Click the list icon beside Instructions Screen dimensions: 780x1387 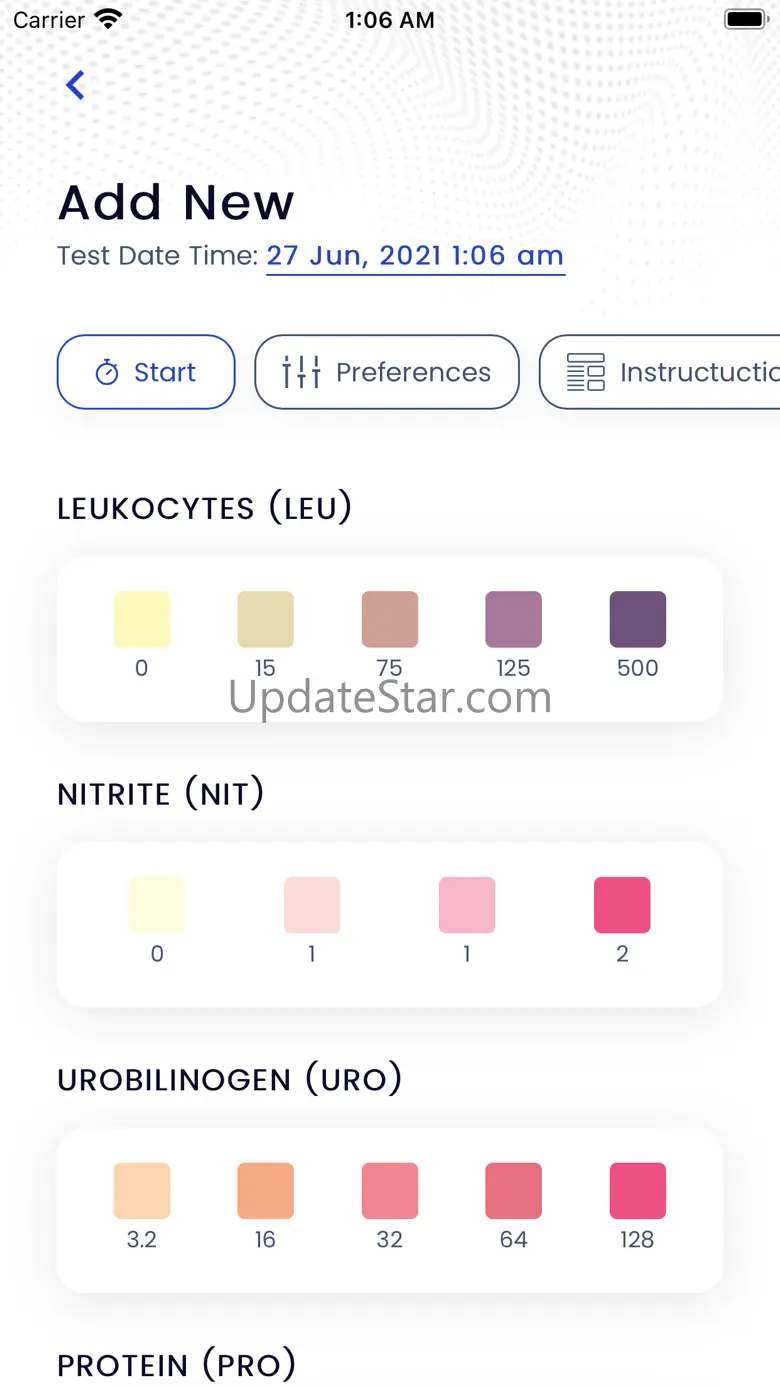click(x=586, y=372)
